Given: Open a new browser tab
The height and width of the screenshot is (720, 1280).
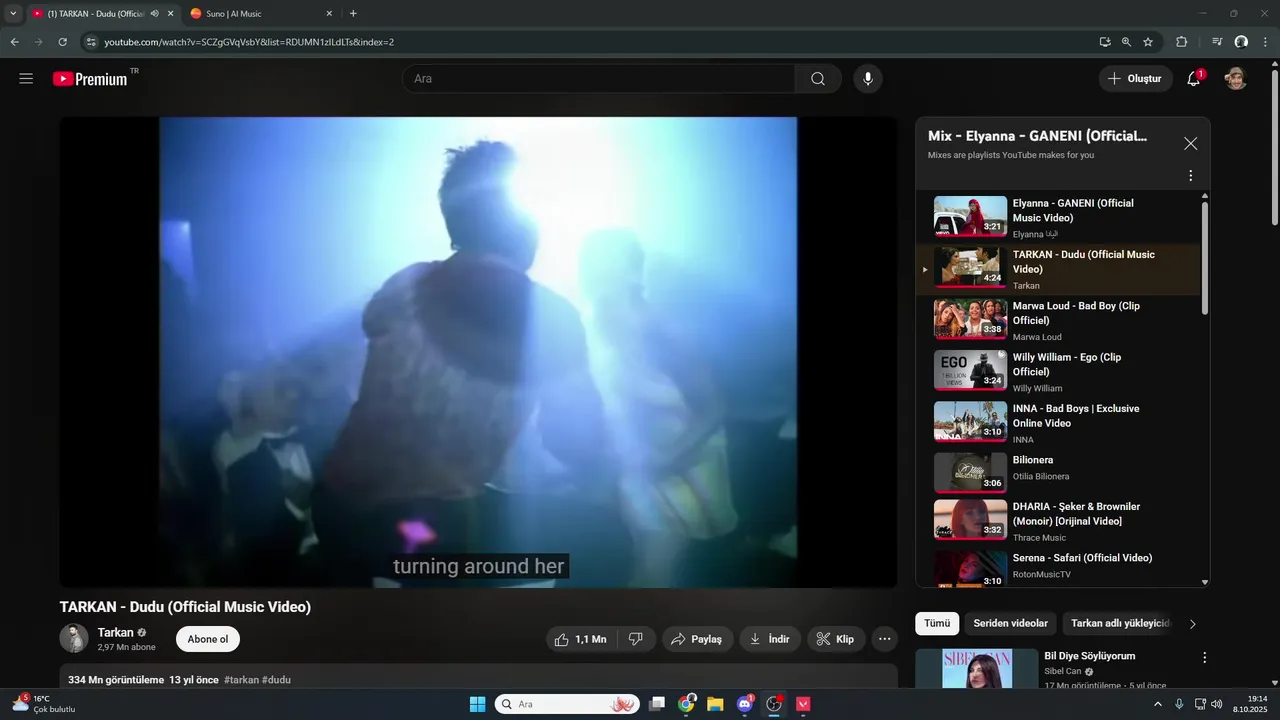Looking at the screenshot, I should click(353, 14).
